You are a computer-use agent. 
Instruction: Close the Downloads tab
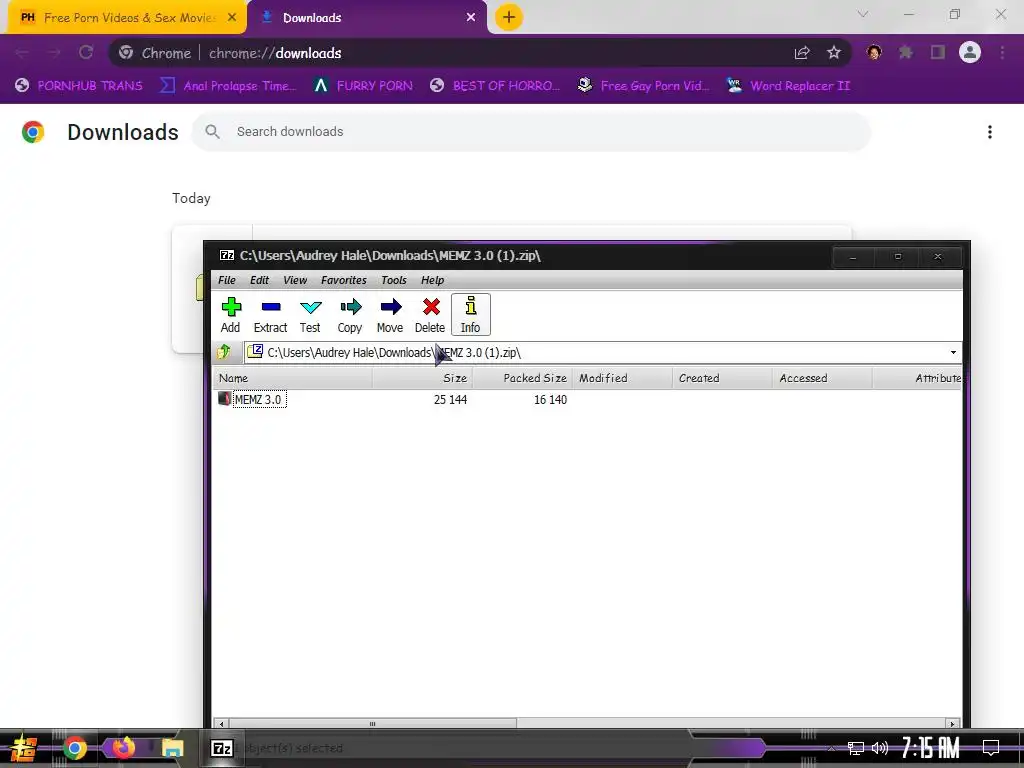(x=471, y=18)
